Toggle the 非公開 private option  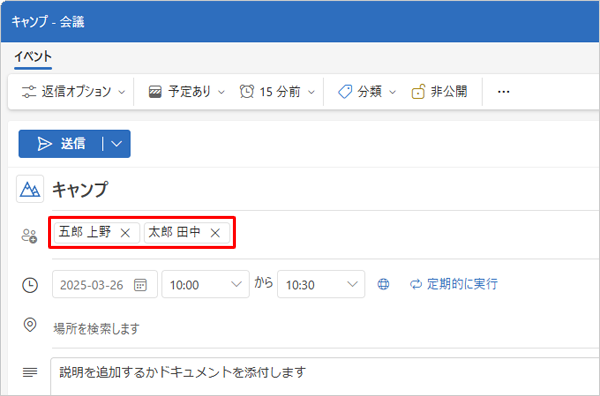click(439, 92)
